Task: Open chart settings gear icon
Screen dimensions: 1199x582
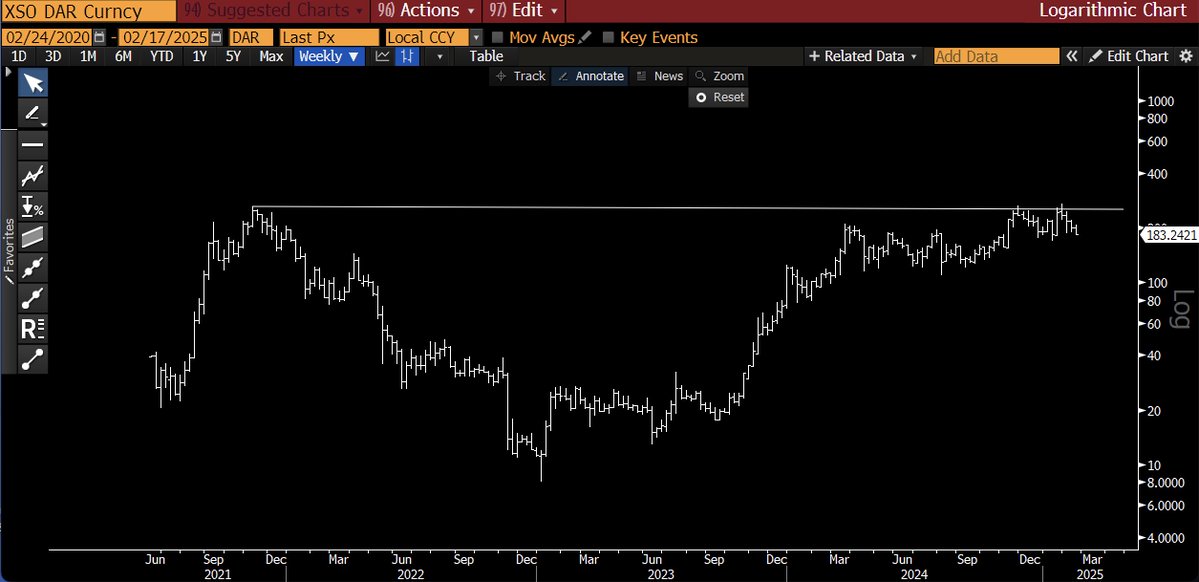Action: click(1185, 56)
